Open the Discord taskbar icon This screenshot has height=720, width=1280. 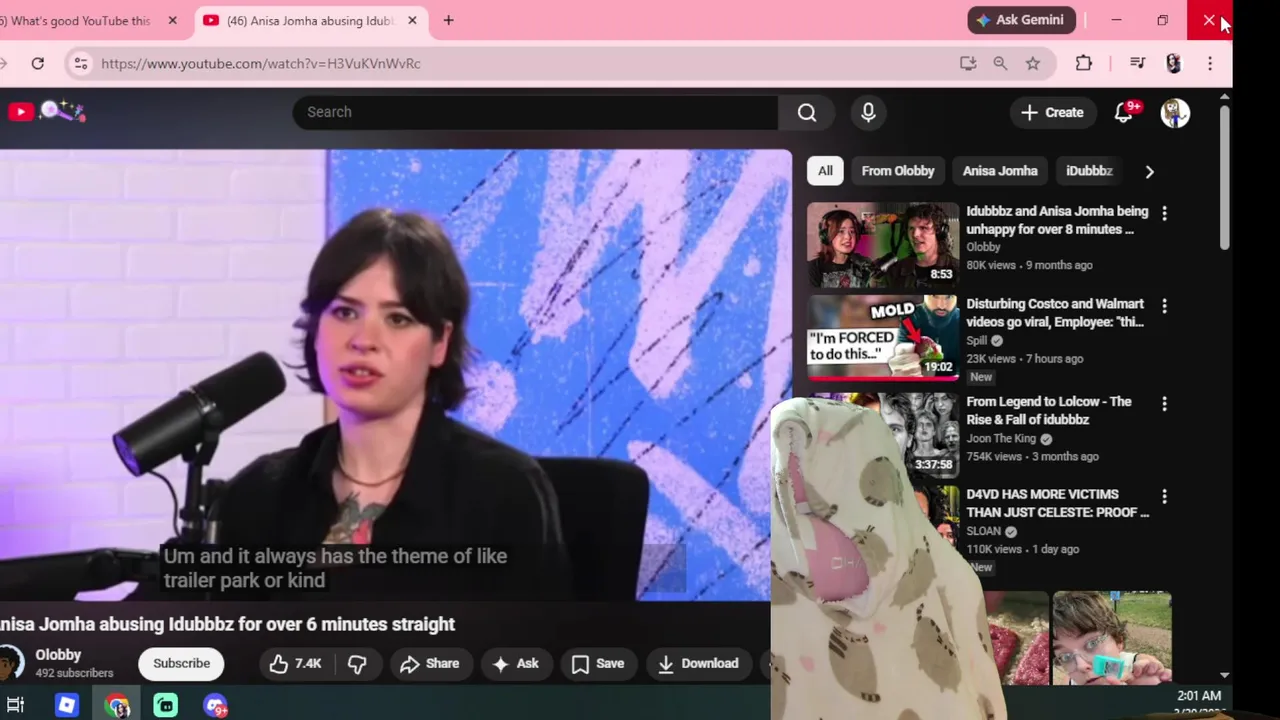[x=215, y=705]
